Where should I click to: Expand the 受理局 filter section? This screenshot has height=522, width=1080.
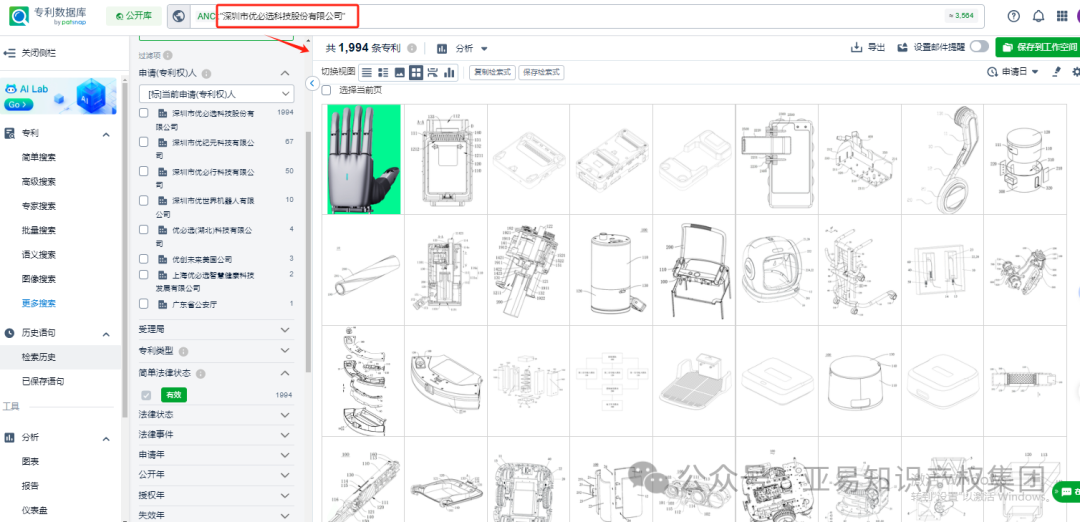tap(284, 329)
